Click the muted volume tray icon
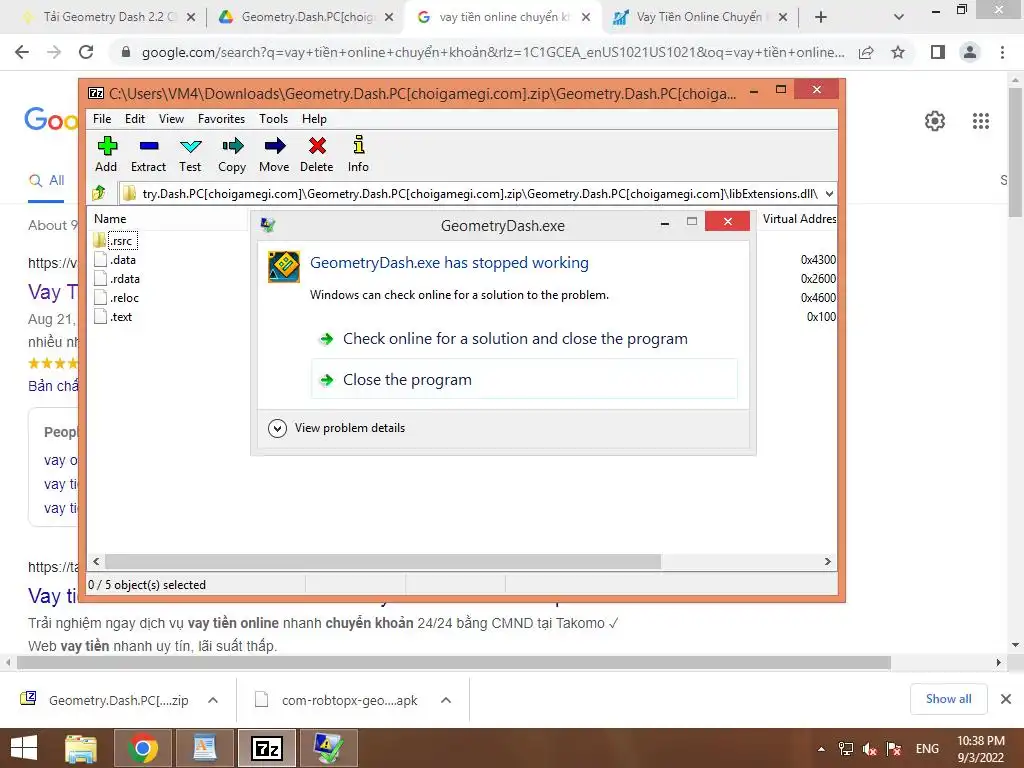 pos(869,749)
